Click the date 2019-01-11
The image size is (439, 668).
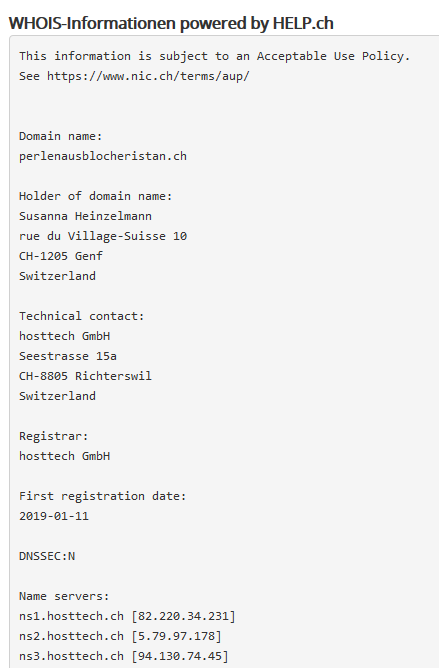[54, 516]
